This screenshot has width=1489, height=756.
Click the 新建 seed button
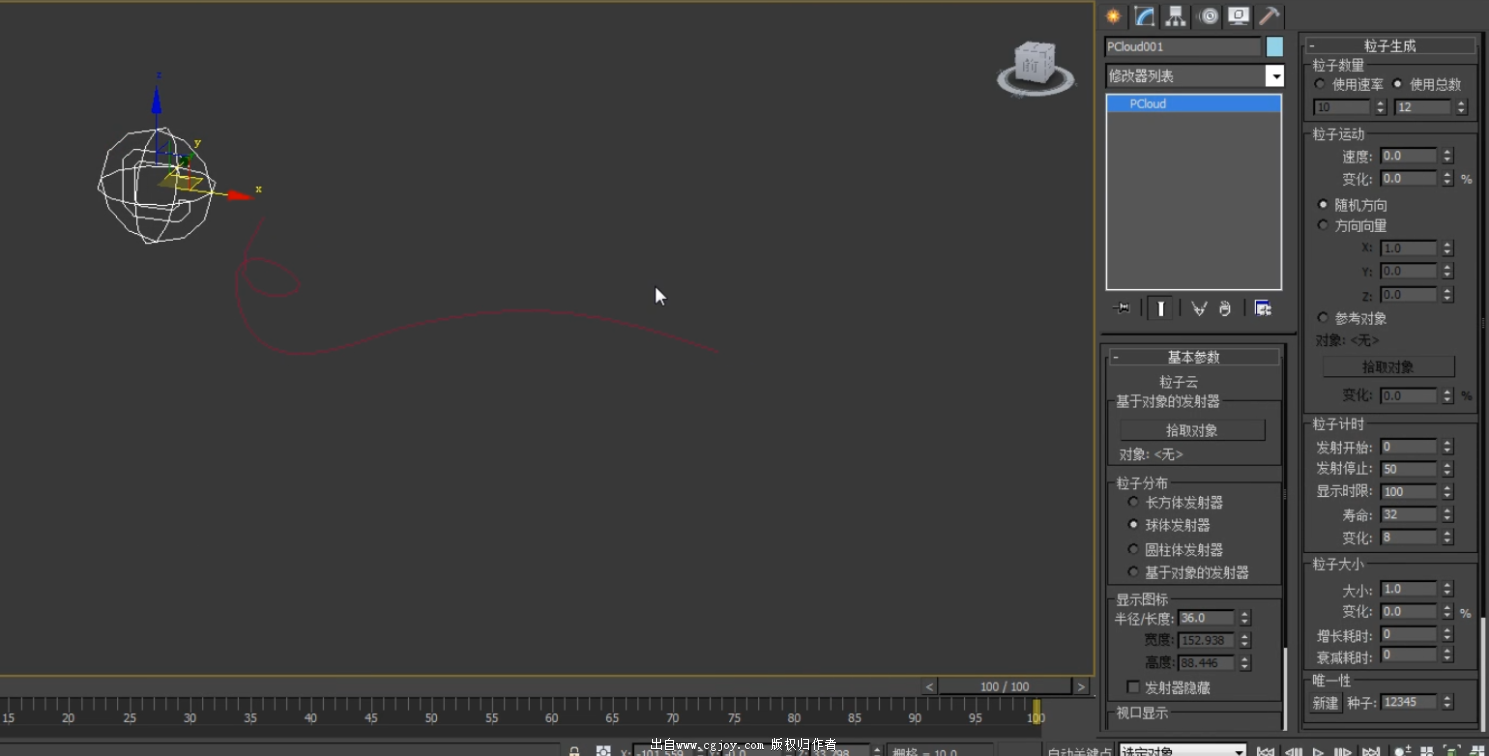pos(1325,703)
